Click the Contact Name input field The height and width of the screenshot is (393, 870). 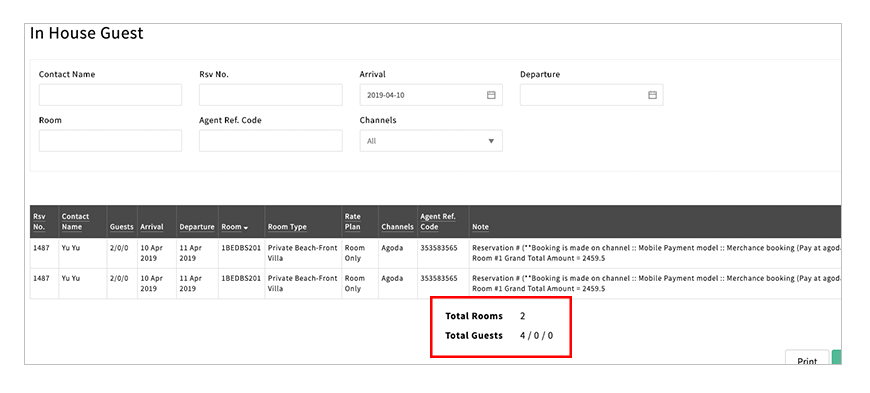coord(110,95)
